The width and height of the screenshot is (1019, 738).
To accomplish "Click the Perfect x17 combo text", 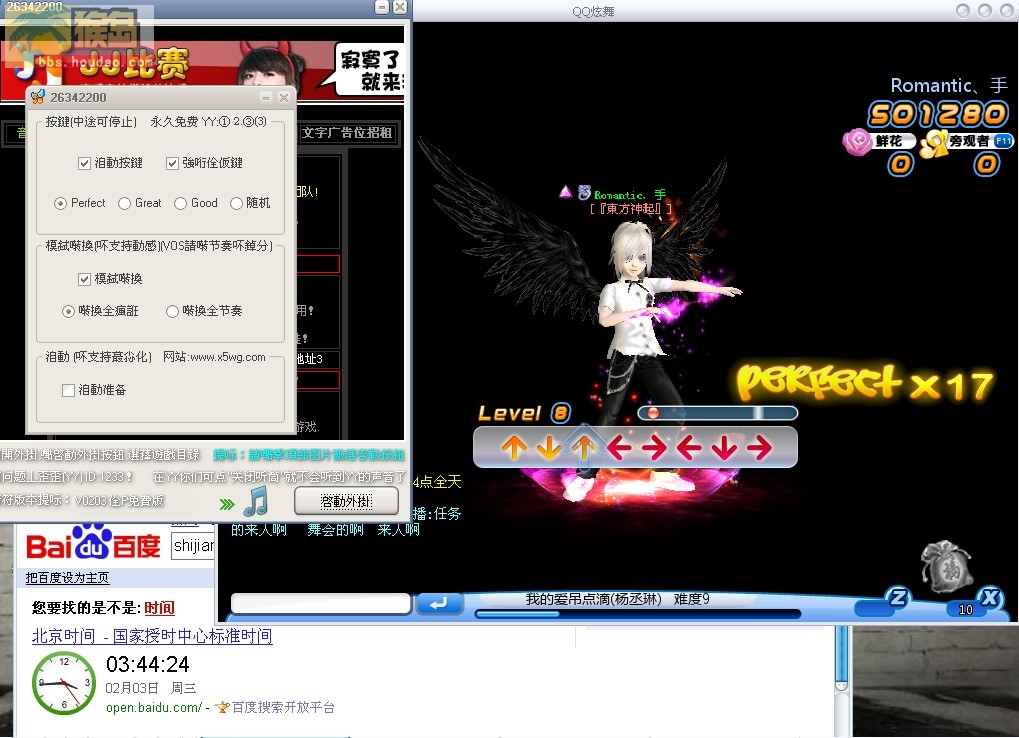I will click(x=865, y=382).
